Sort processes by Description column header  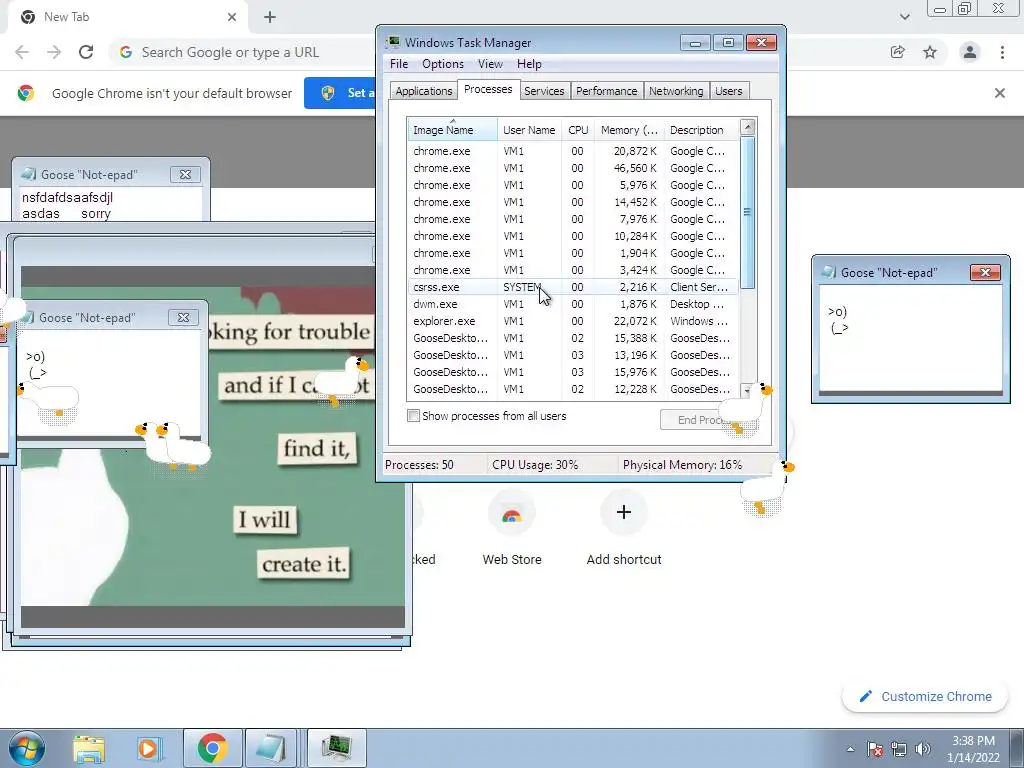(x=701, y=130)
